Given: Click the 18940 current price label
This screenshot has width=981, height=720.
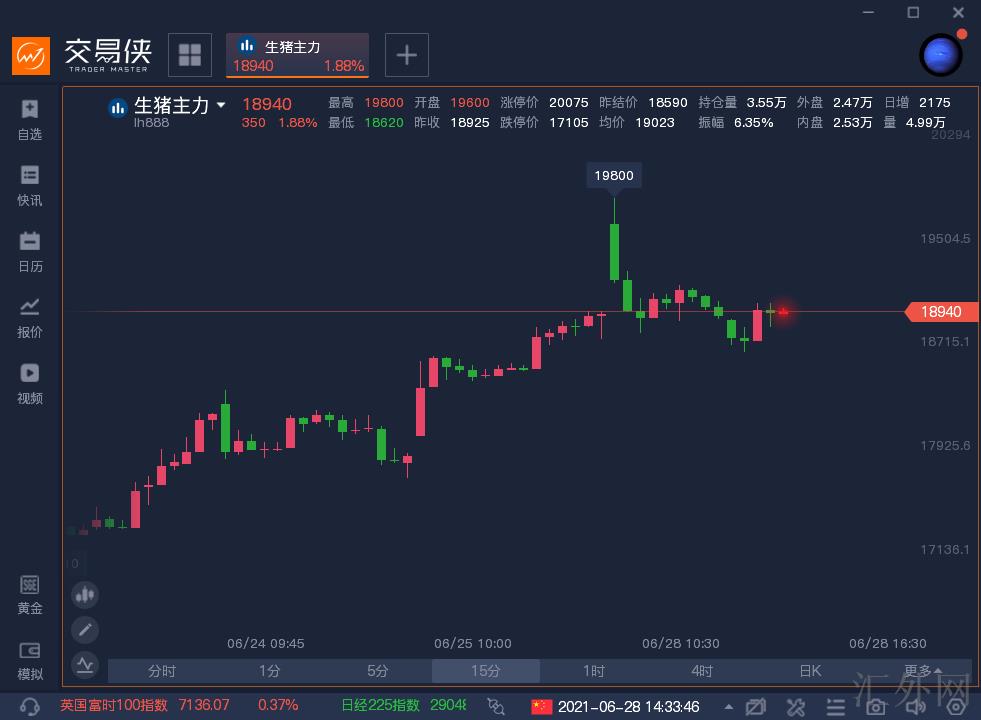Looking at the screenshot, I should coord(940,312).
